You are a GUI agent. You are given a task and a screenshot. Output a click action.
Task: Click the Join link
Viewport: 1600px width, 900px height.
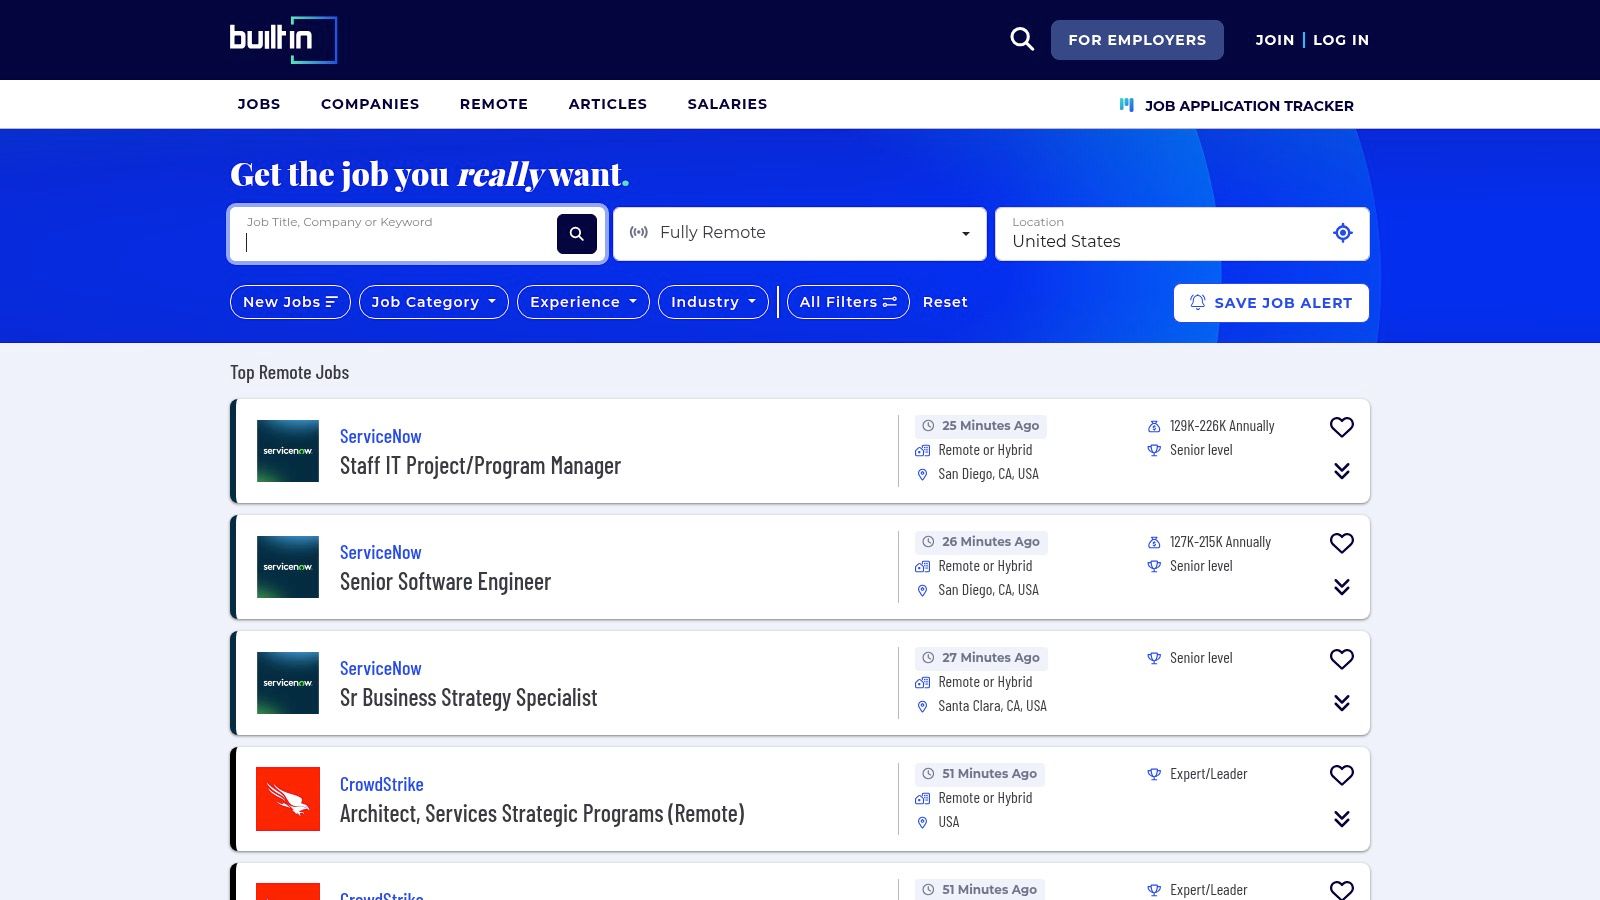[x=1275, y=40]
